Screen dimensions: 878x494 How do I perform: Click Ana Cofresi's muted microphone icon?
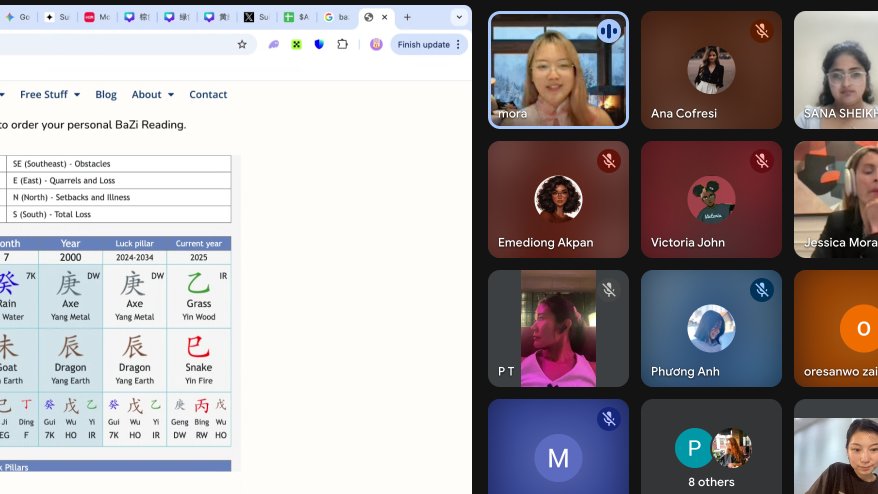762,31
